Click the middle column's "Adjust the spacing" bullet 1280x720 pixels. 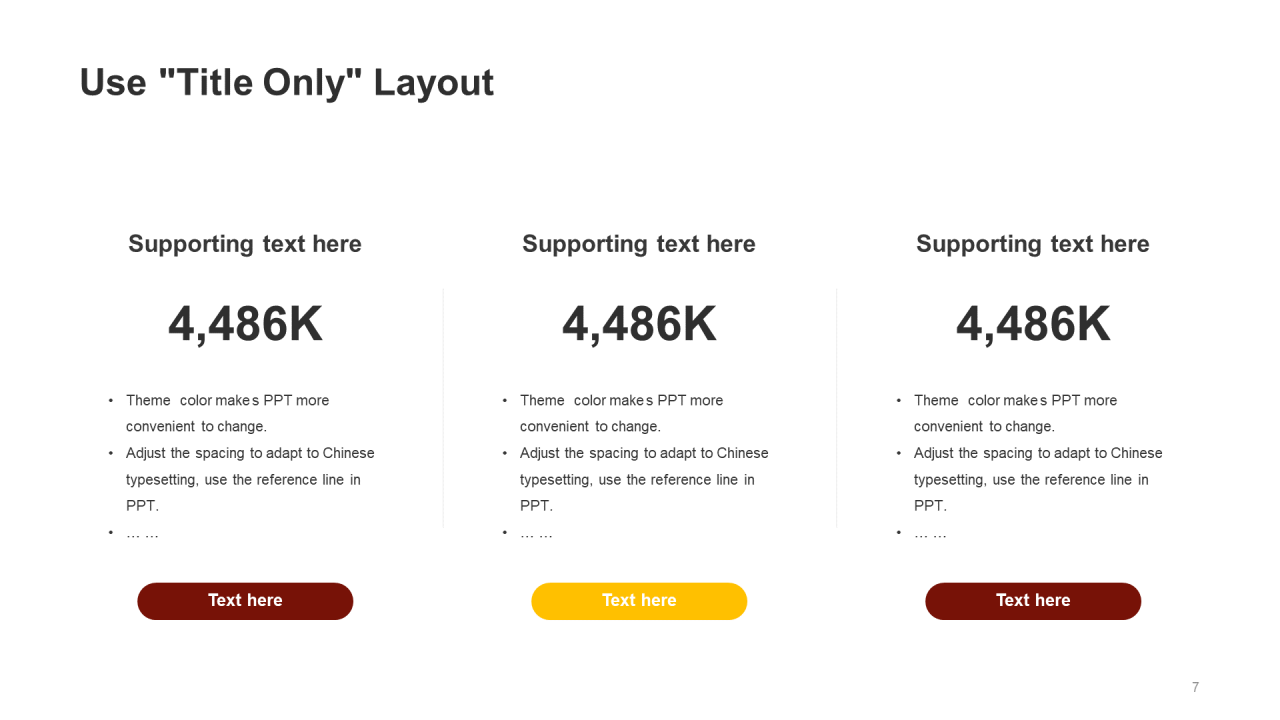coord(644,479)
